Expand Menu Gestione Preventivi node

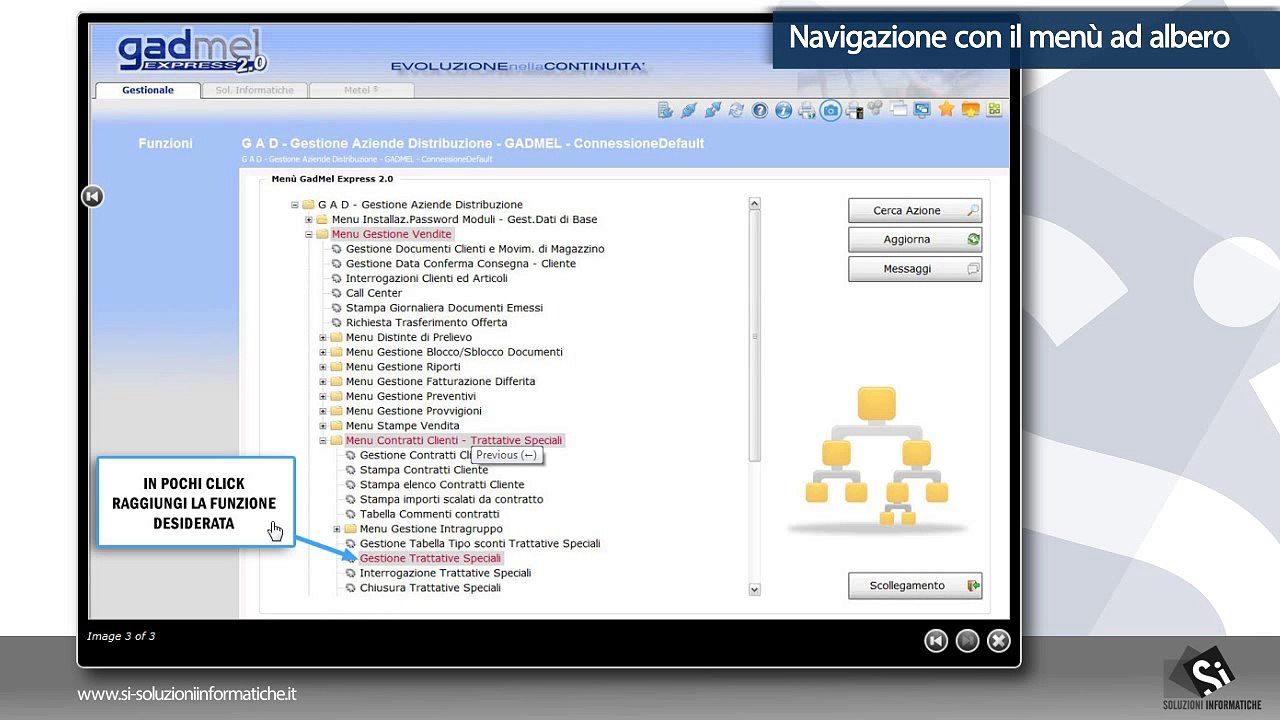[323, 397]
